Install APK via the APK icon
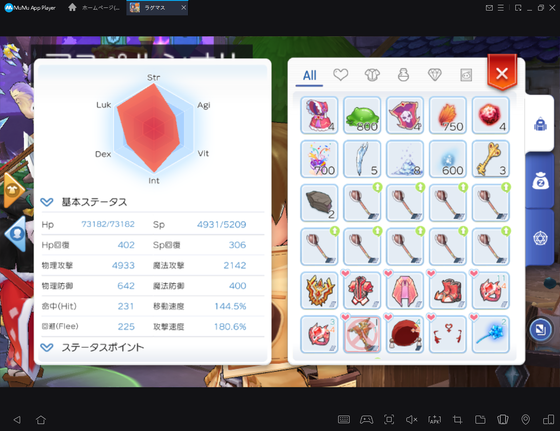This screenshot has width=560, height=431. pos(434,420)
